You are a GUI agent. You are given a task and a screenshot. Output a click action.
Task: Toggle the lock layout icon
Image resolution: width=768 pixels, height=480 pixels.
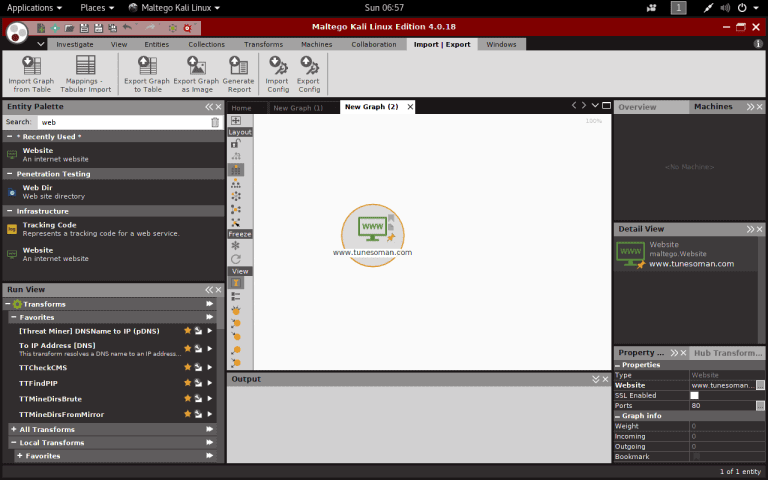coord(236,144)
